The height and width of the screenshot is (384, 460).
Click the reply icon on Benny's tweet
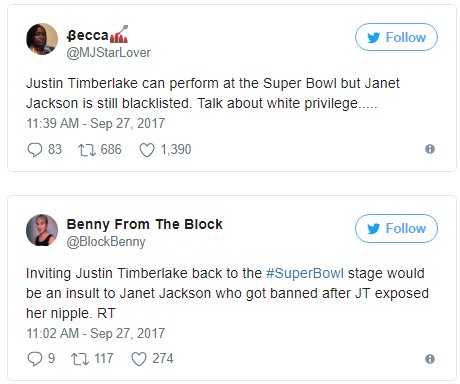35,359
